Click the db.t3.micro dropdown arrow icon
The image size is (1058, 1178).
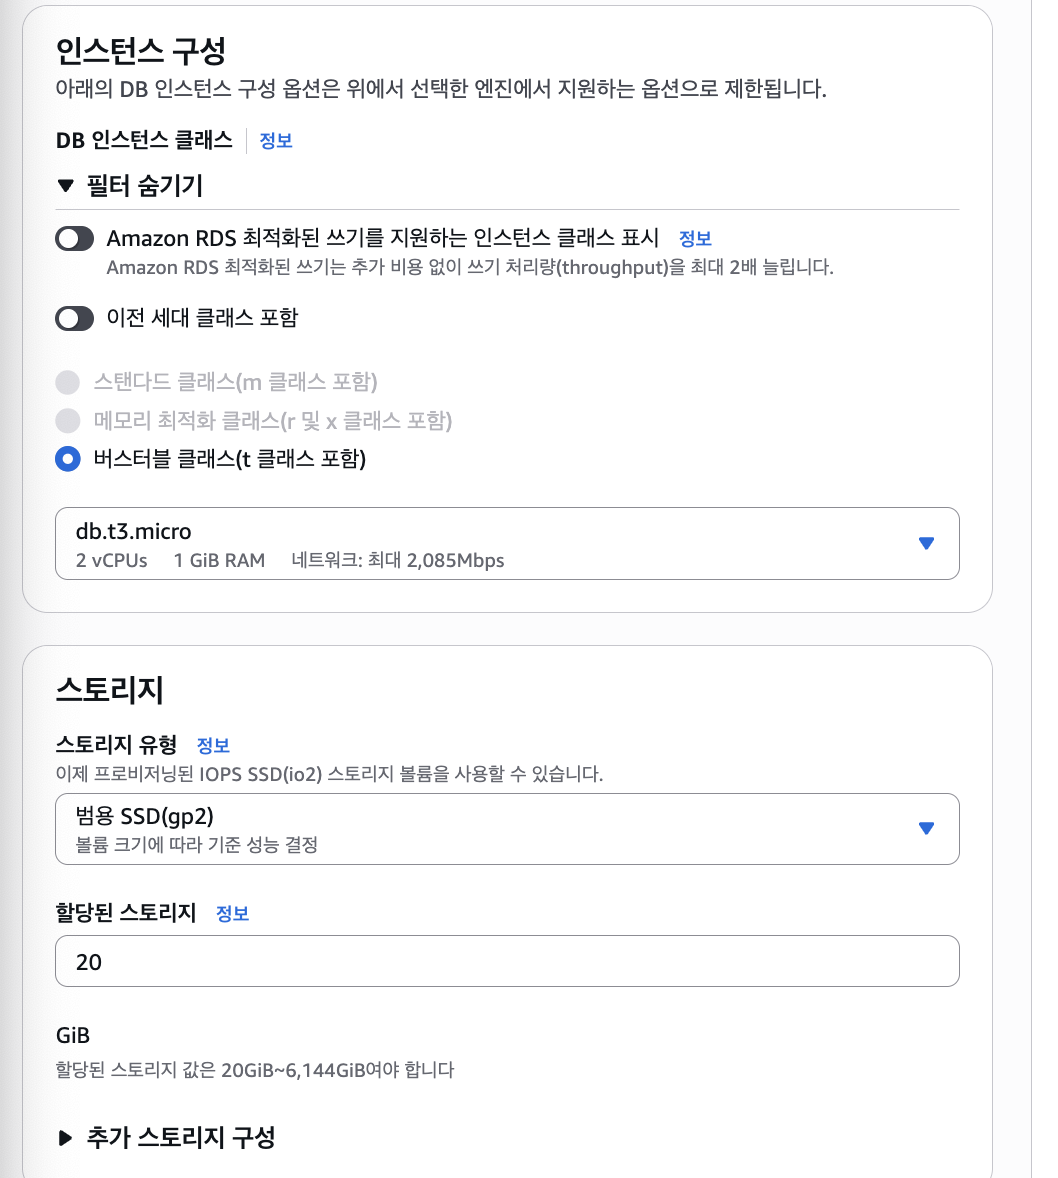tap(926, 543)
